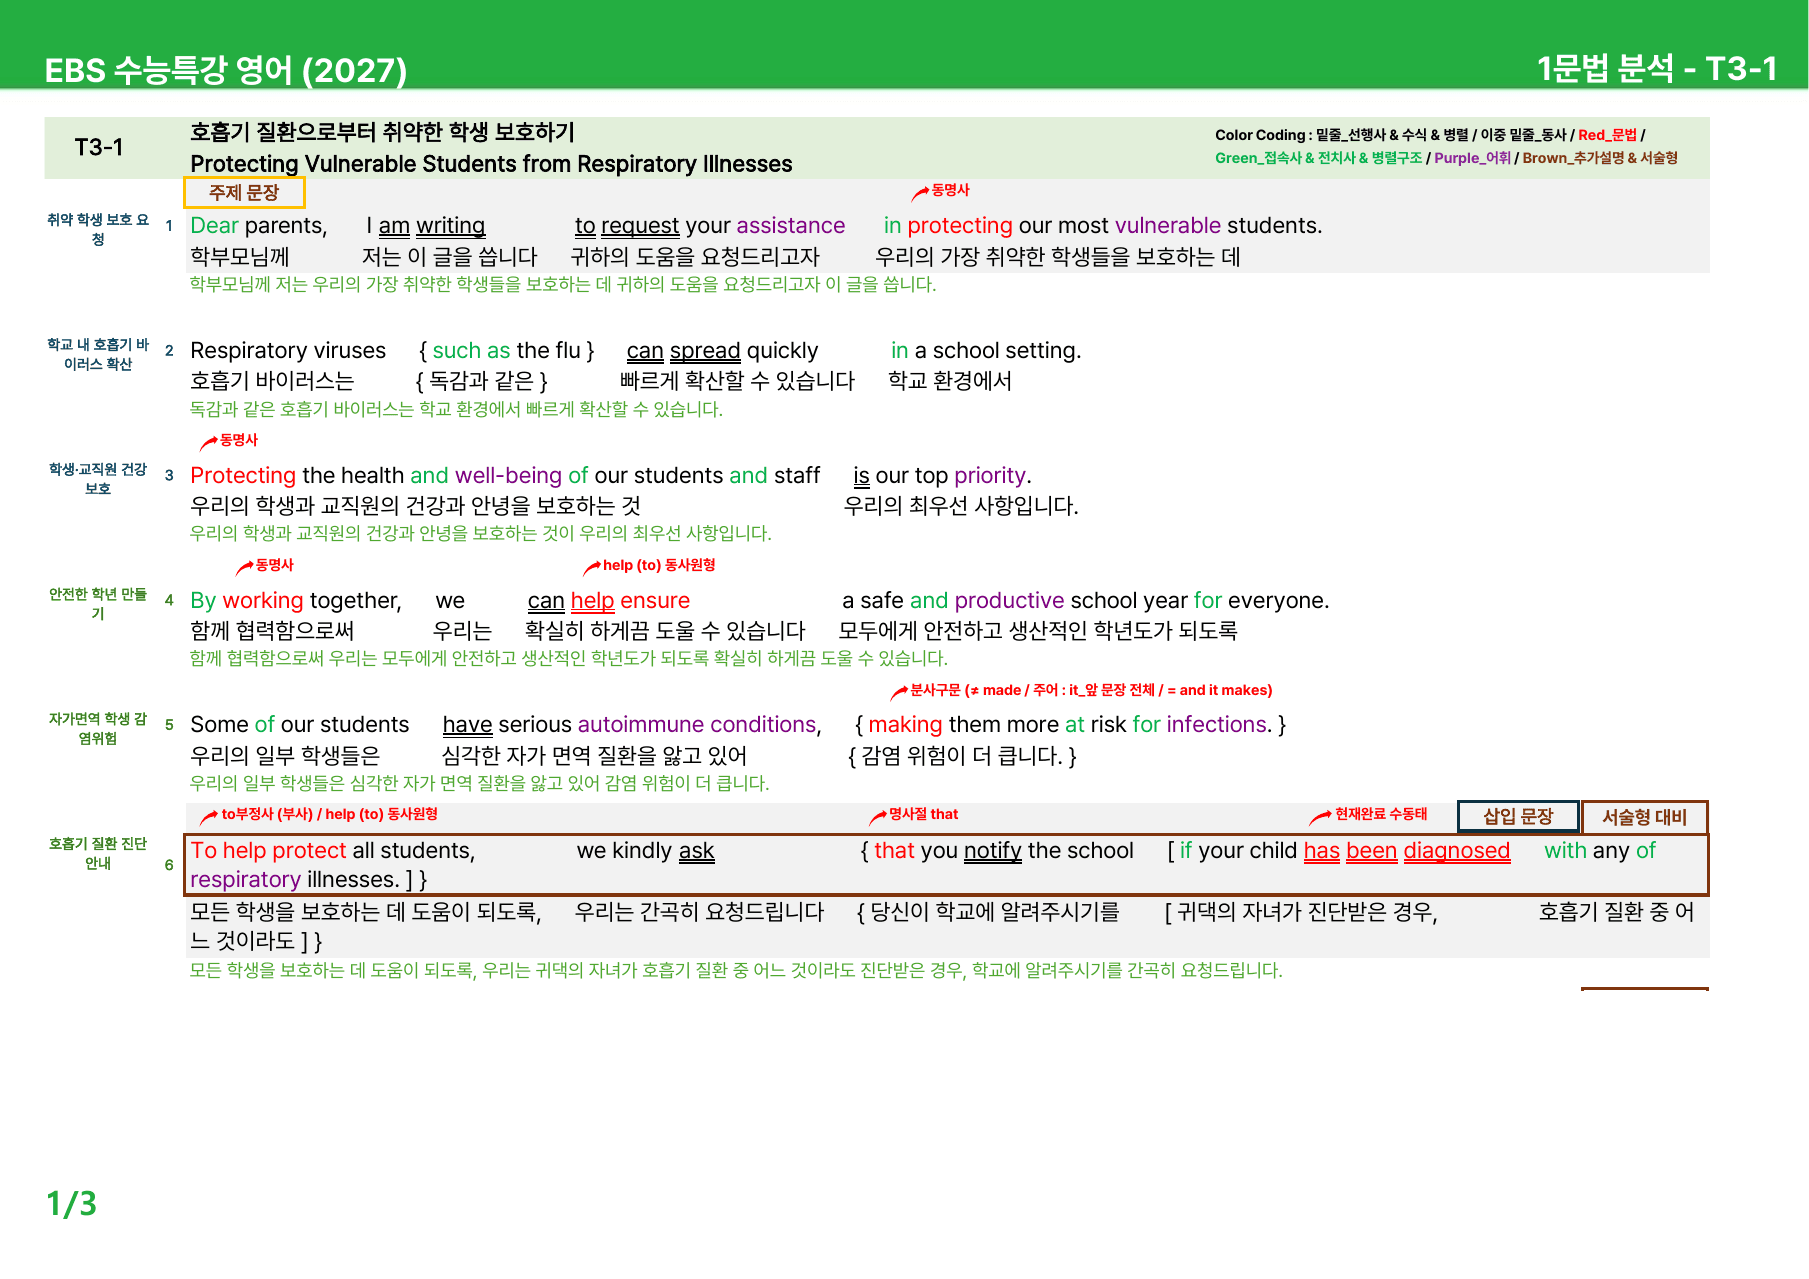Image resolution: width=1809 pixels, height=1279 pixels.
Task: Click the '동명사' note above 'in protecting'
Action: click(x=950, y=190)
